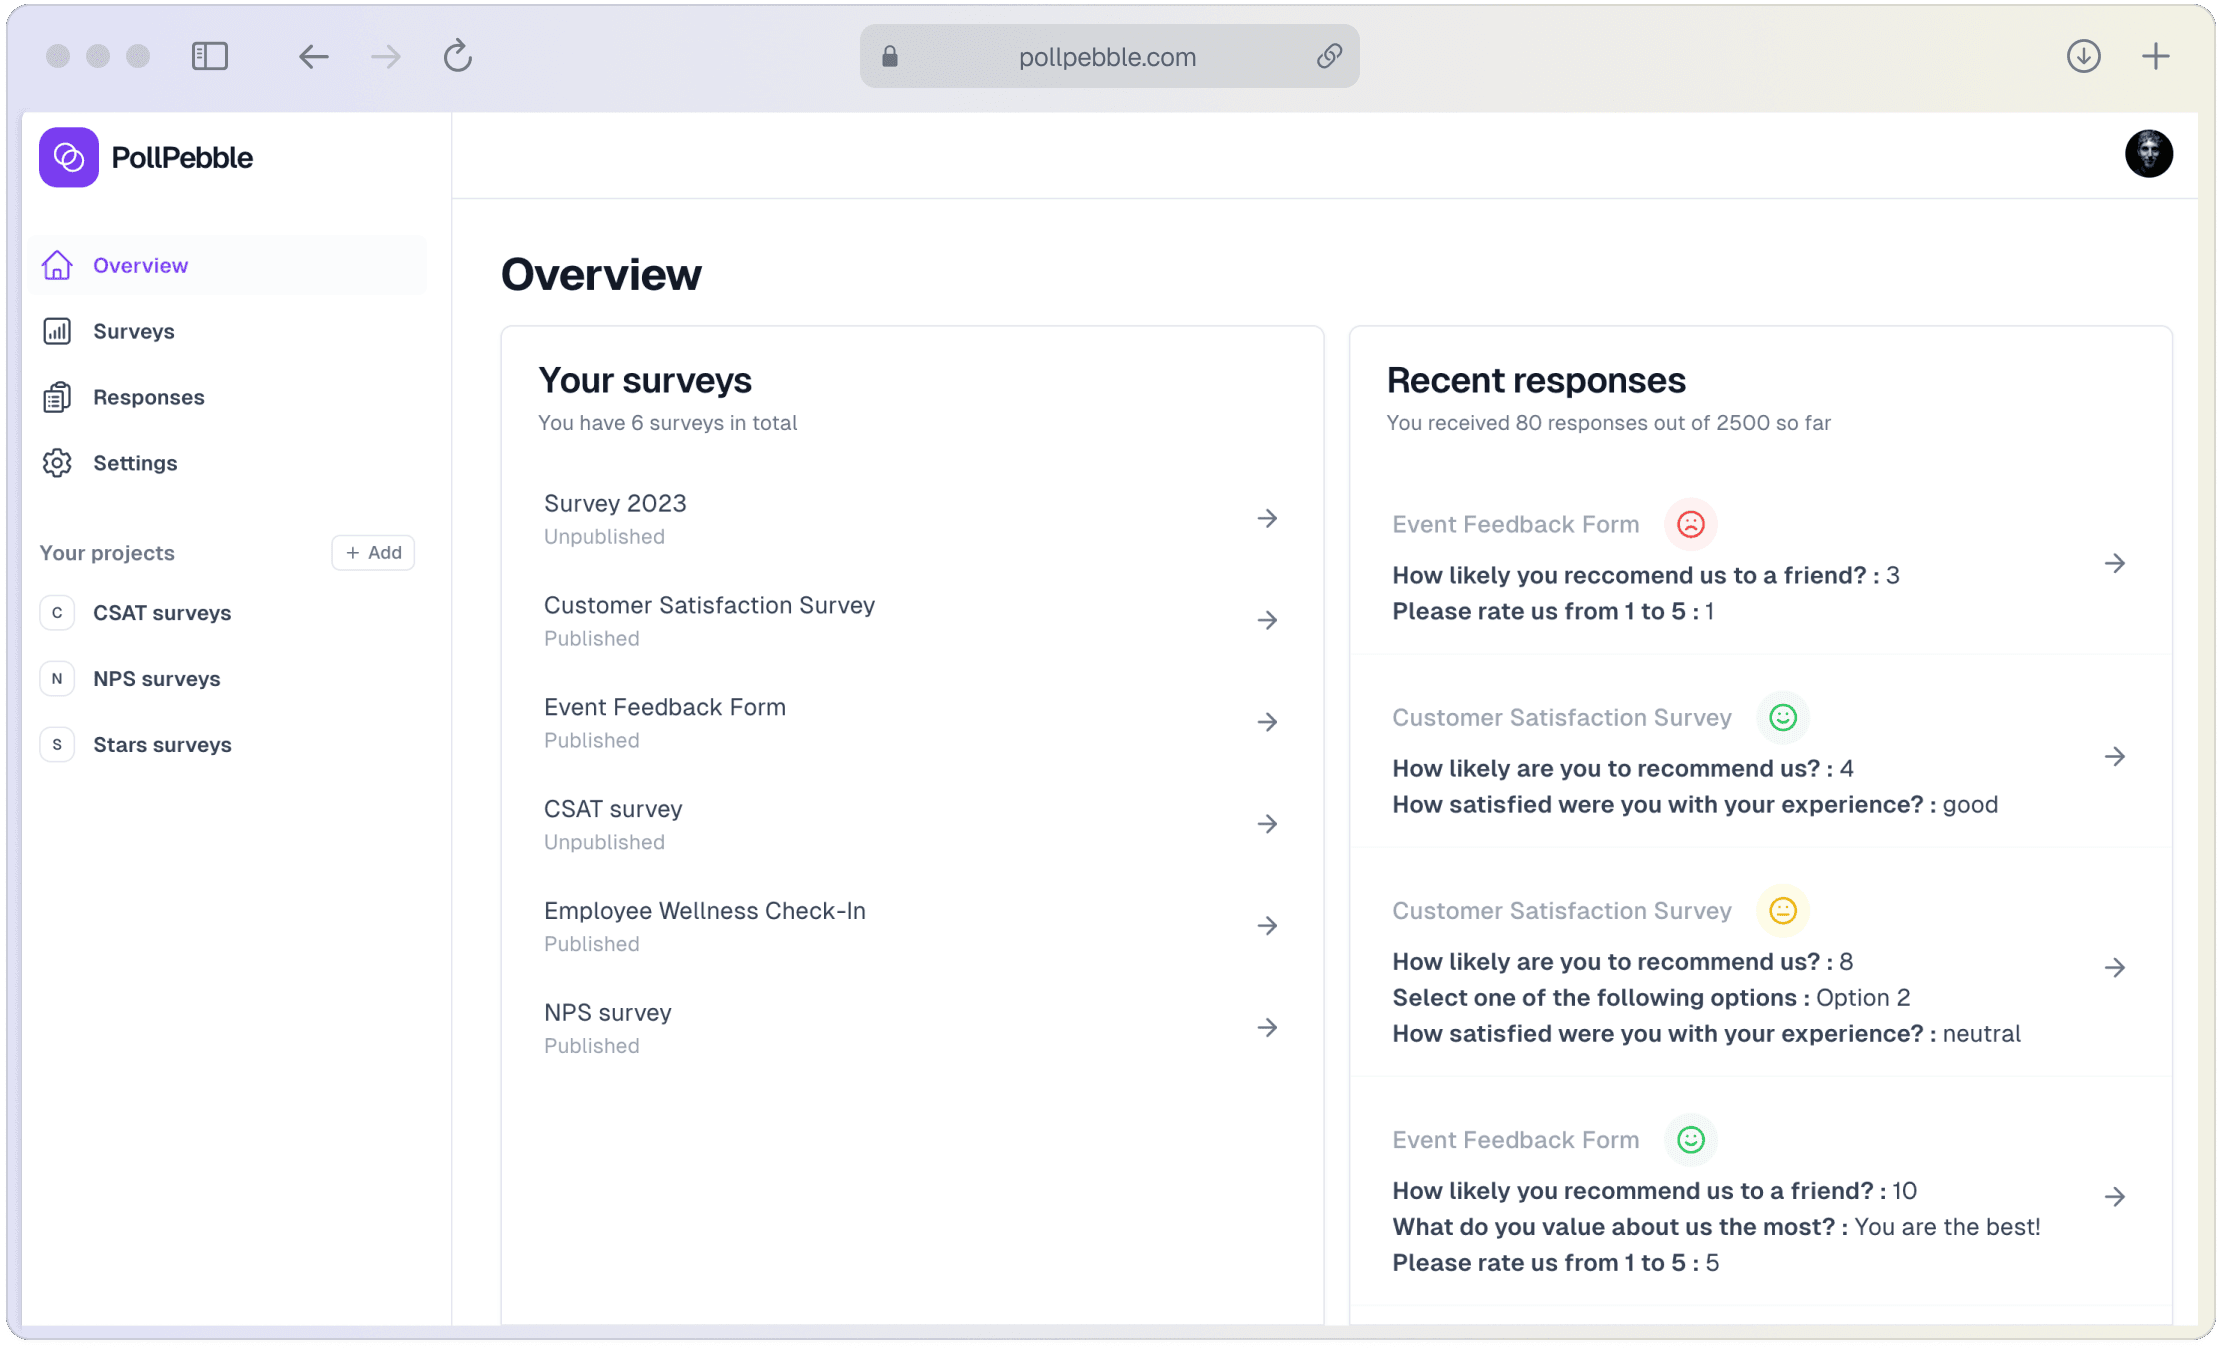This screenshot has height=1349, width=2222.
Task: Select the Stars surveys project
Action: click(x=162, y=745)
